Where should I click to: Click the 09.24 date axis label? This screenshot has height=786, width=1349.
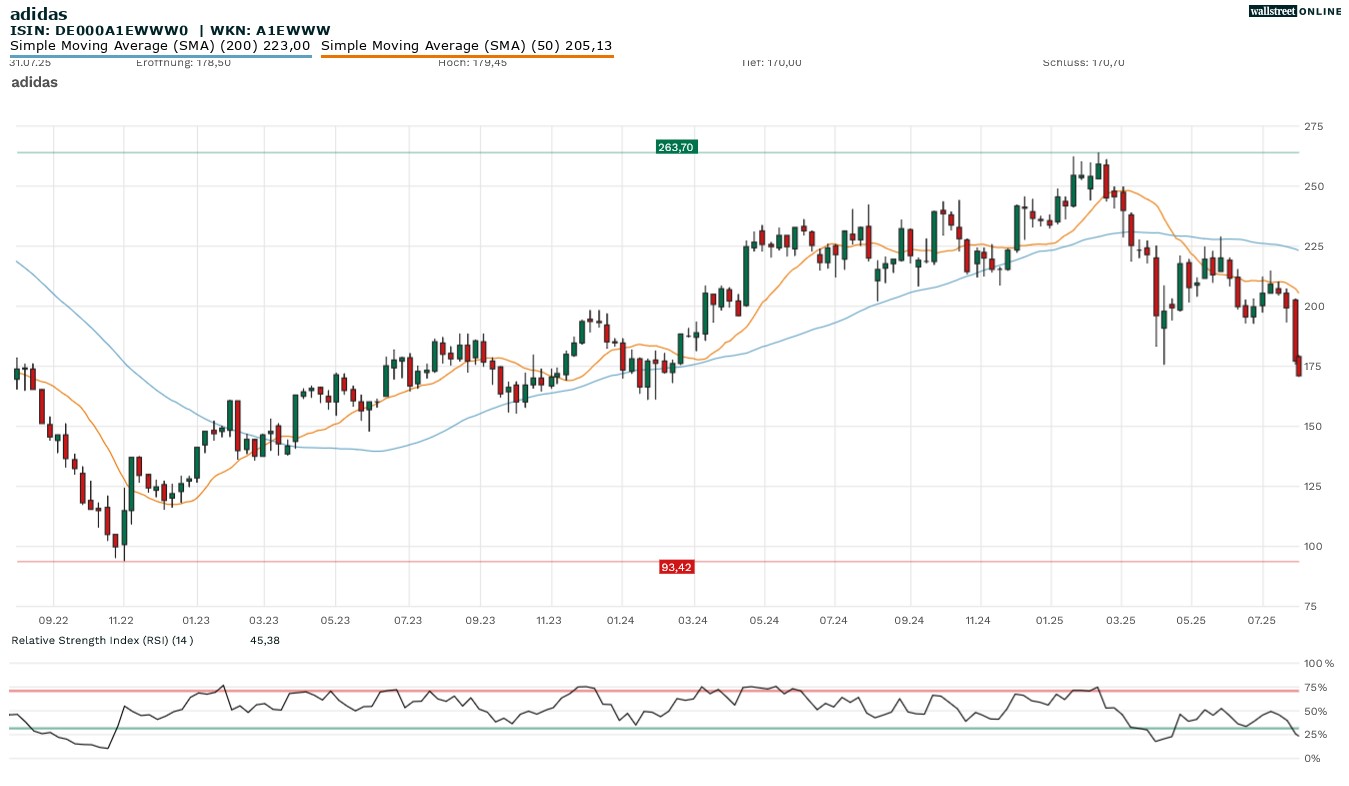pos(909,620)
